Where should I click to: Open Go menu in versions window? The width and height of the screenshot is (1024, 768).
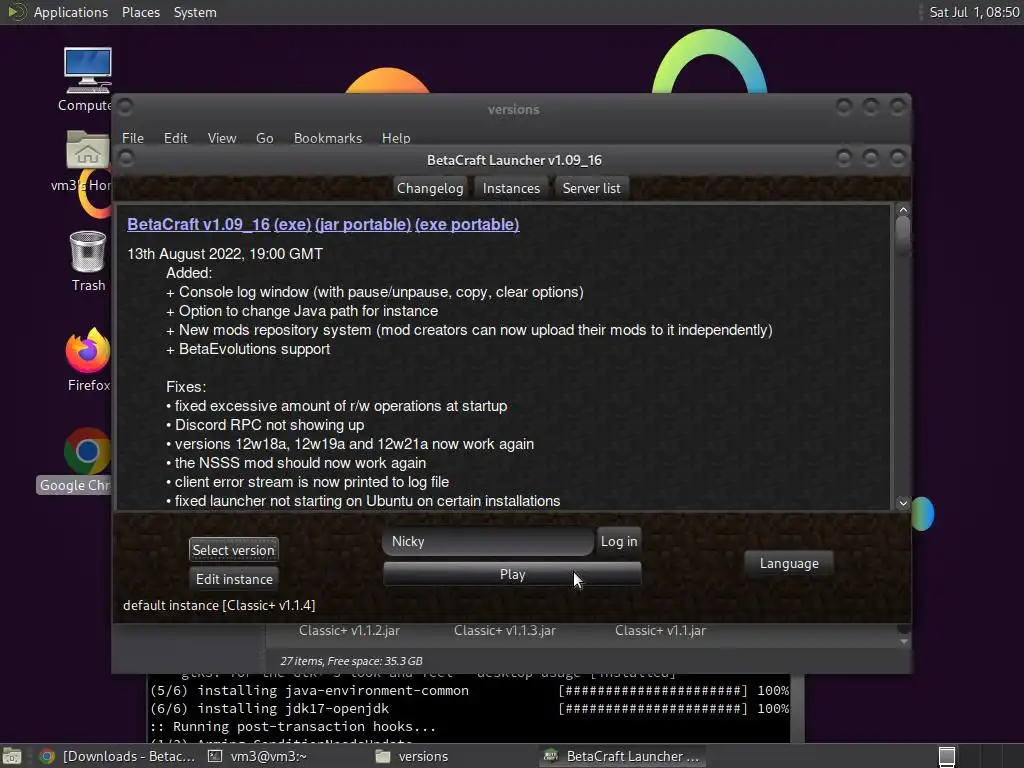[x=264, y=138]
